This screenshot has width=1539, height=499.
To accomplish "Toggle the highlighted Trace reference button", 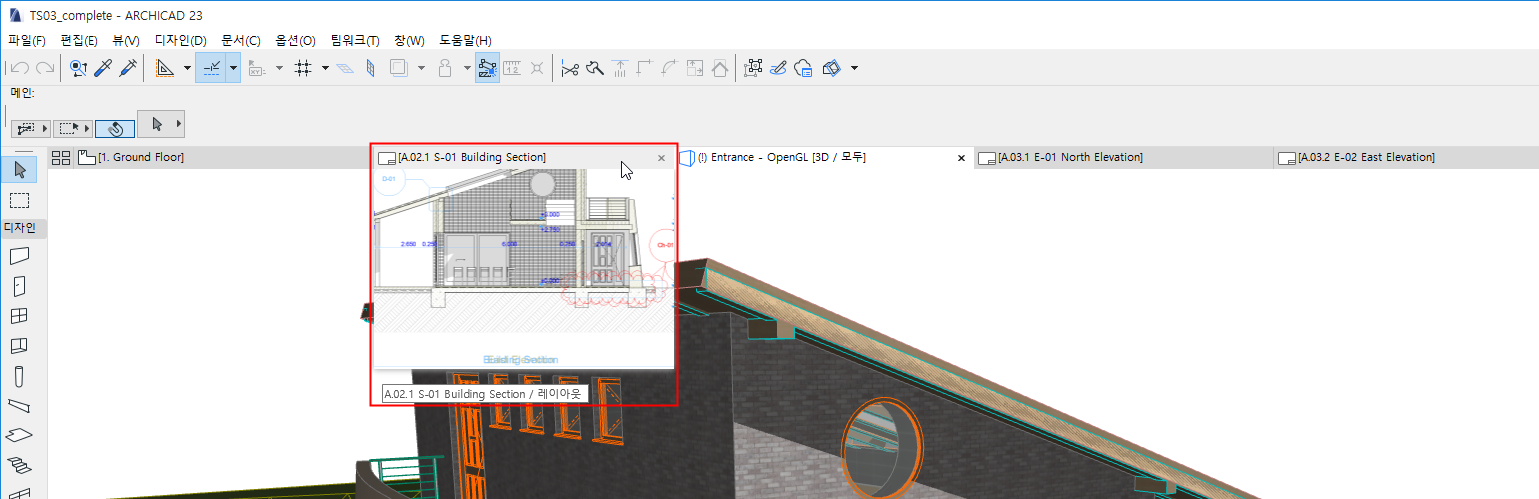I will coord(488,68).
